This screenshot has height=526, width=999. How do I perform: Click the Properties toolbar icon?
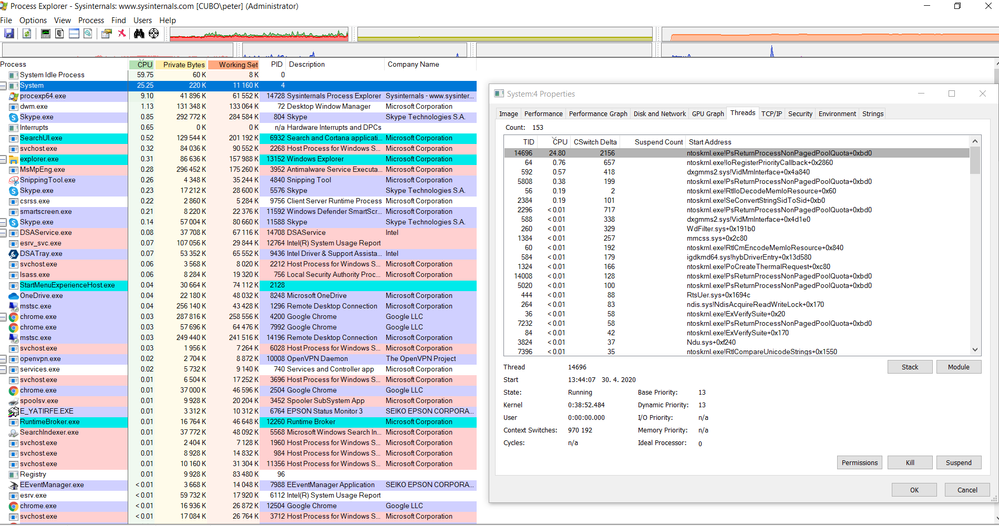pos(106,33)
